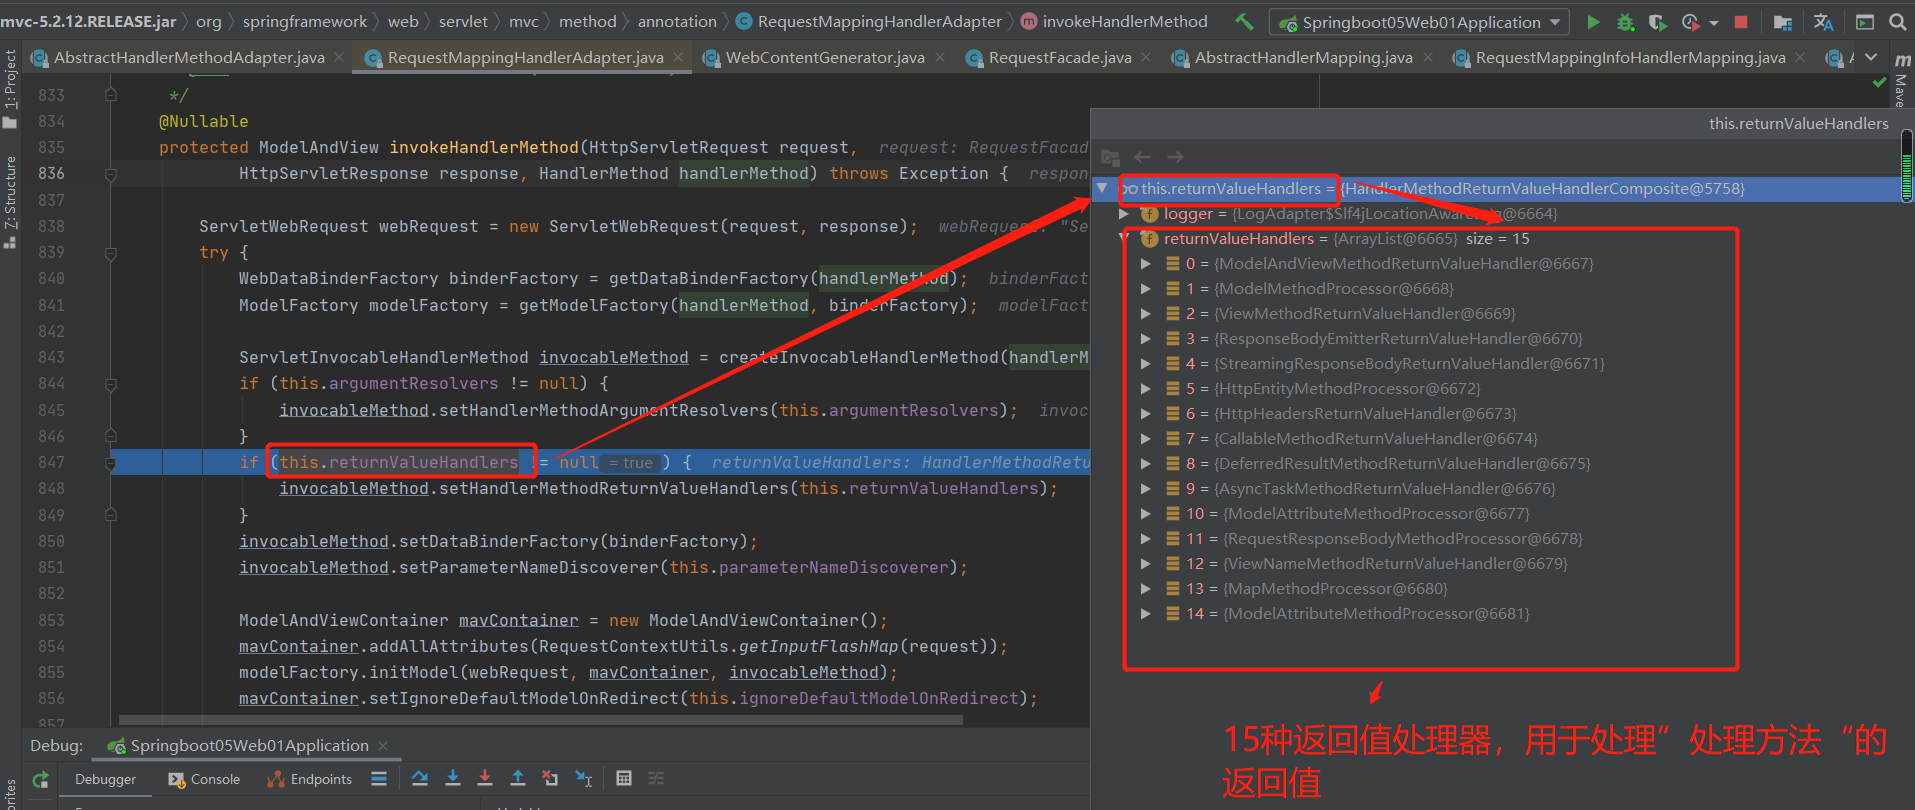Click the mvc breadcrumb segment
This screenshot has width=1915, height=810.
tap(523, 21)
